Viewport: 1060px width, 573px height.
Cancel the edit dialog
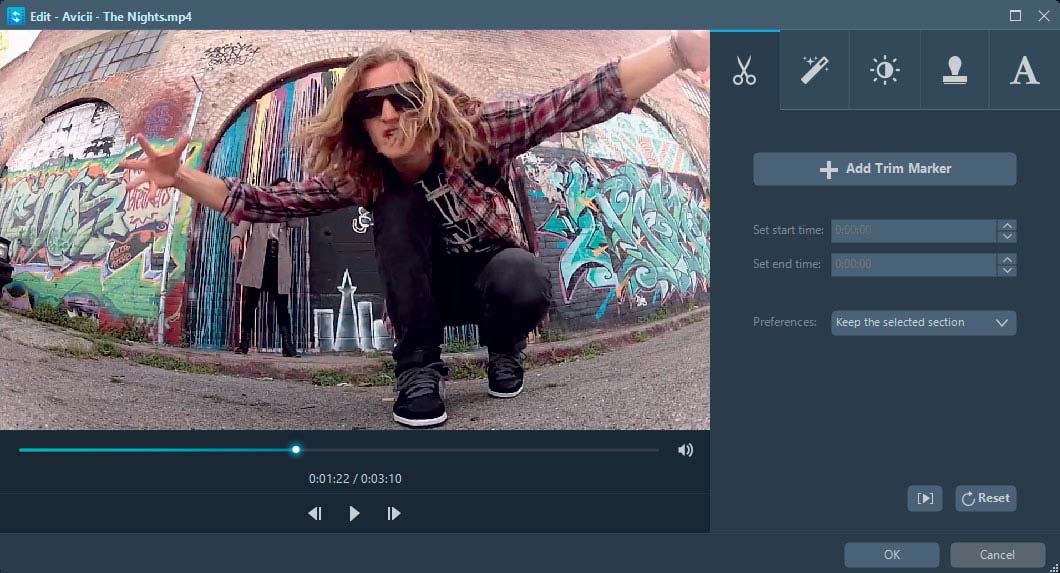[997, 555]
